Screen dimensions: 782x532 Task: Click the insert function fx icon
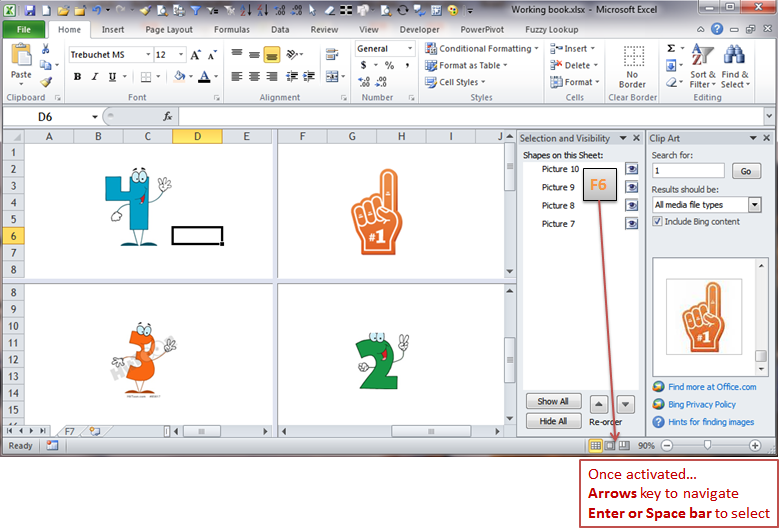(x=167, y=117)
